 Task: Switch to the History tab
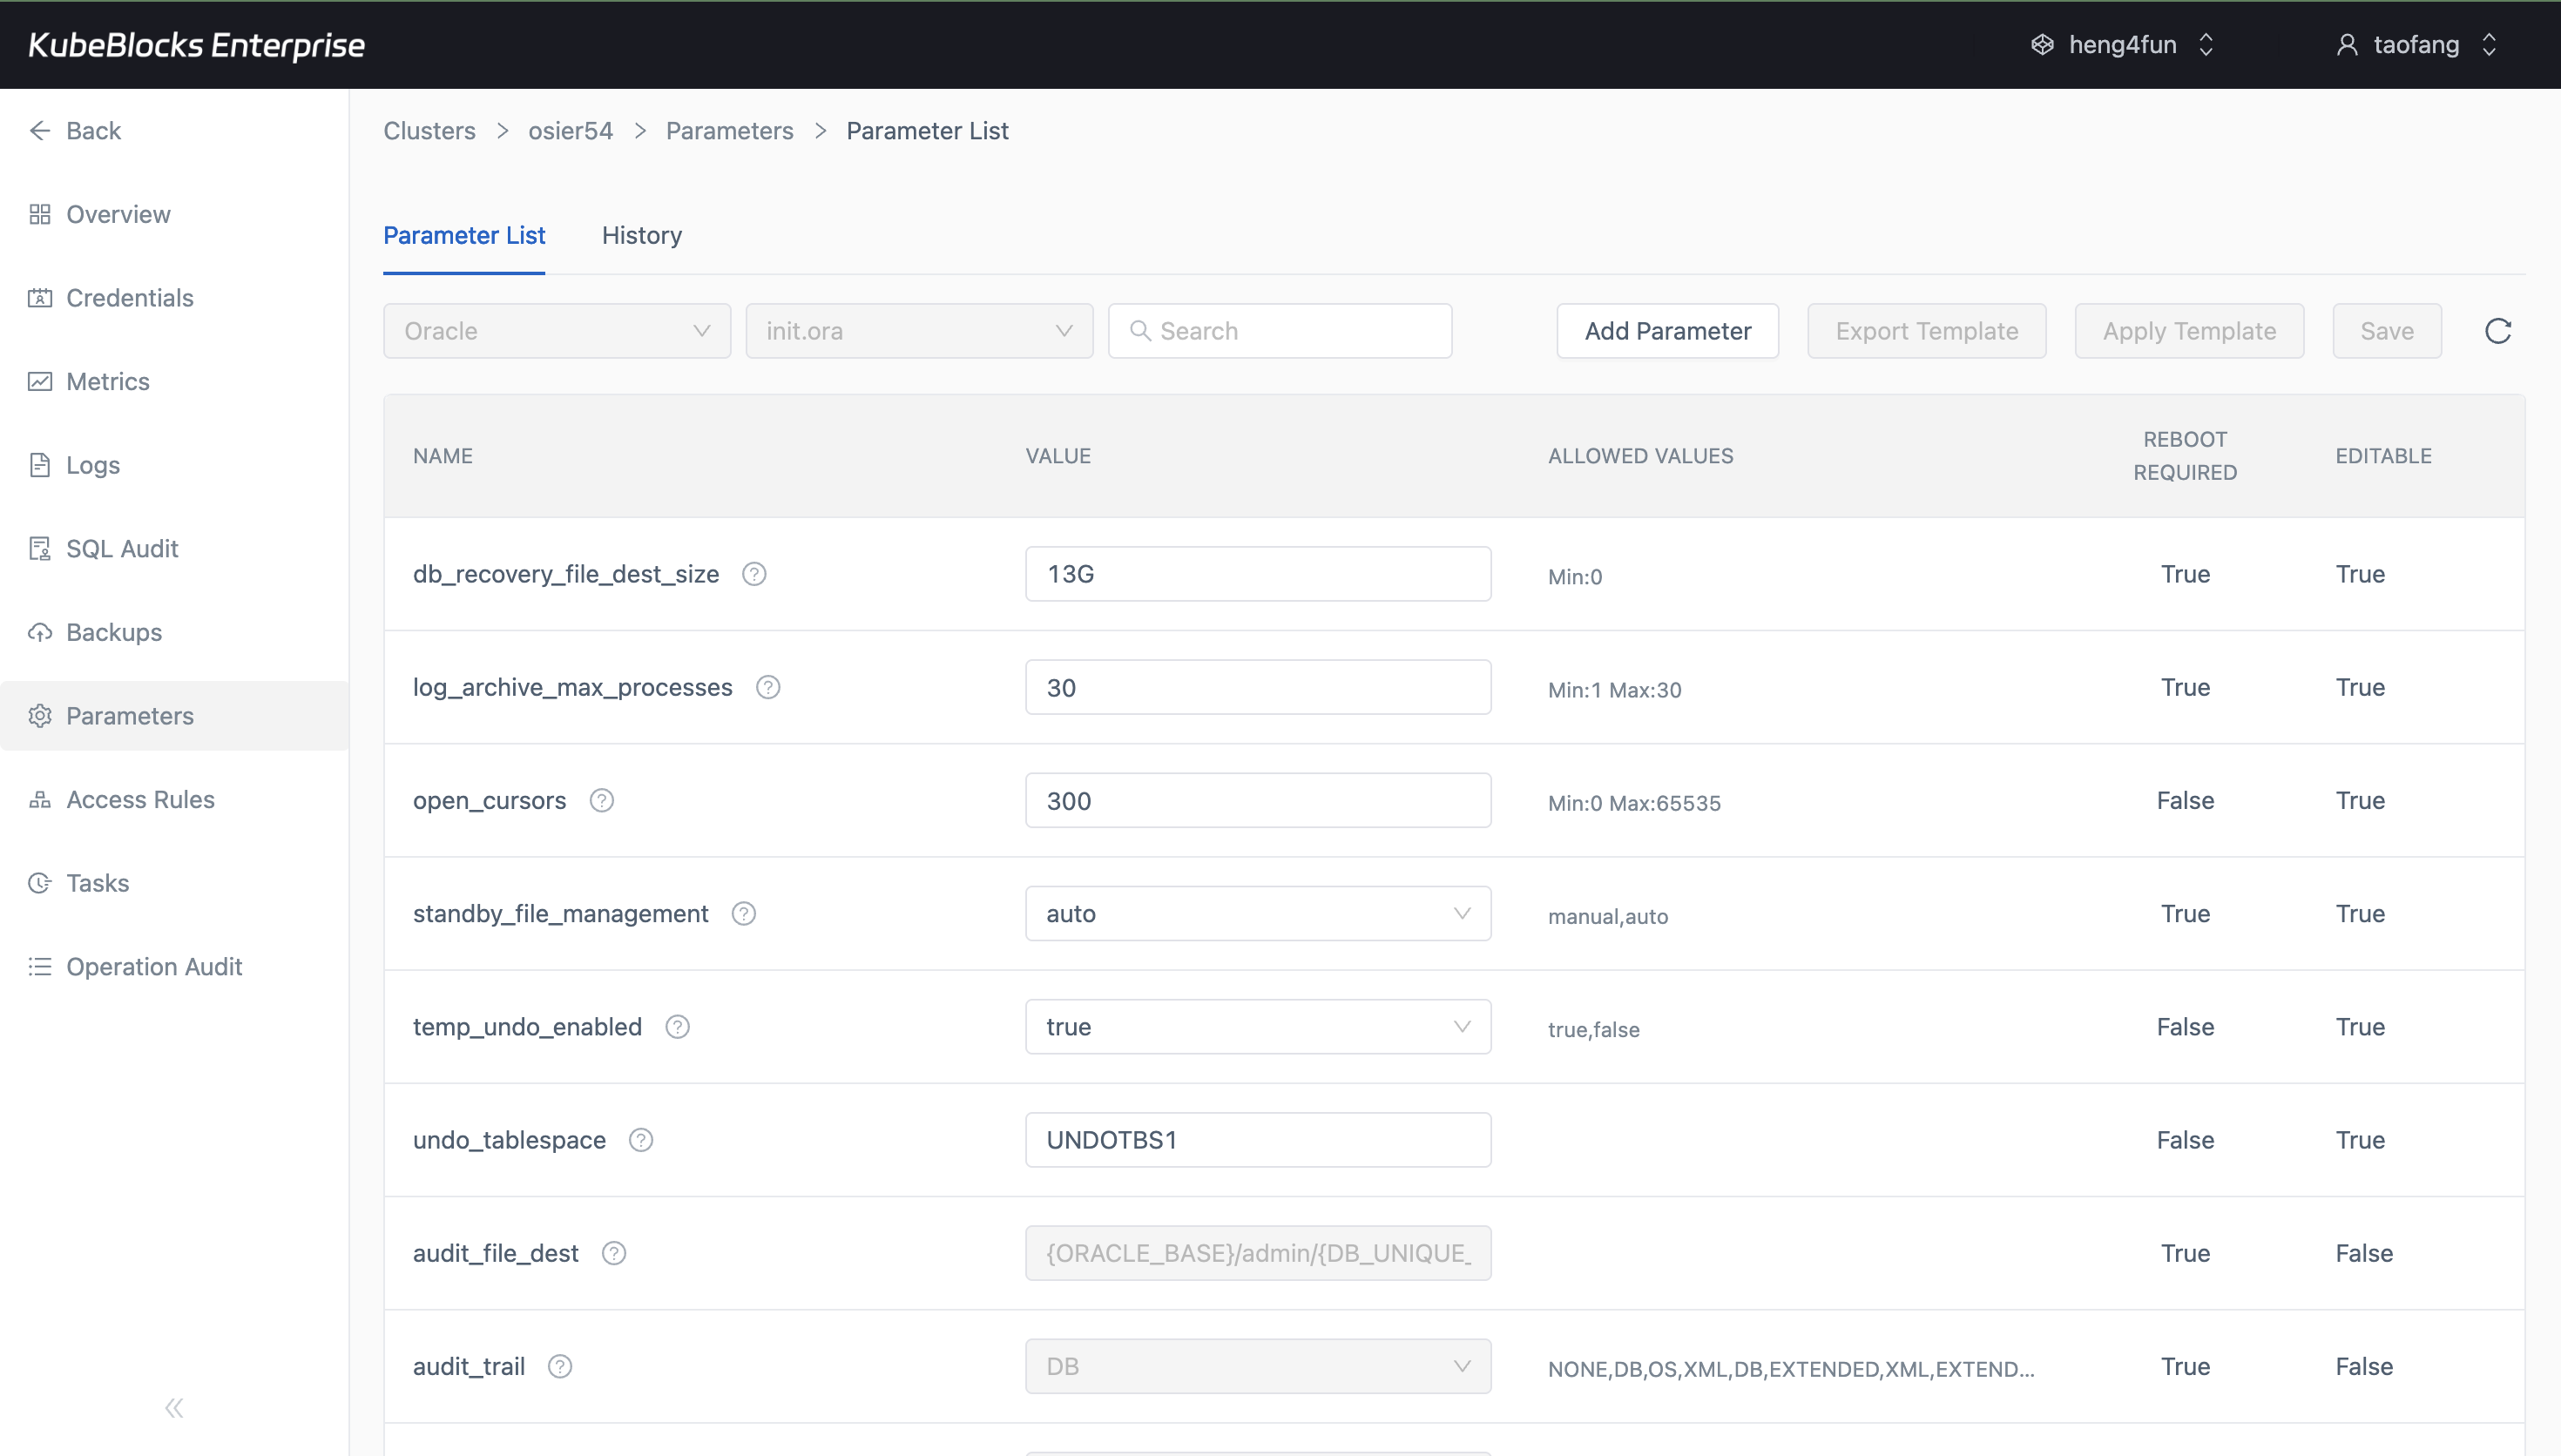click(x=641, y=235)
